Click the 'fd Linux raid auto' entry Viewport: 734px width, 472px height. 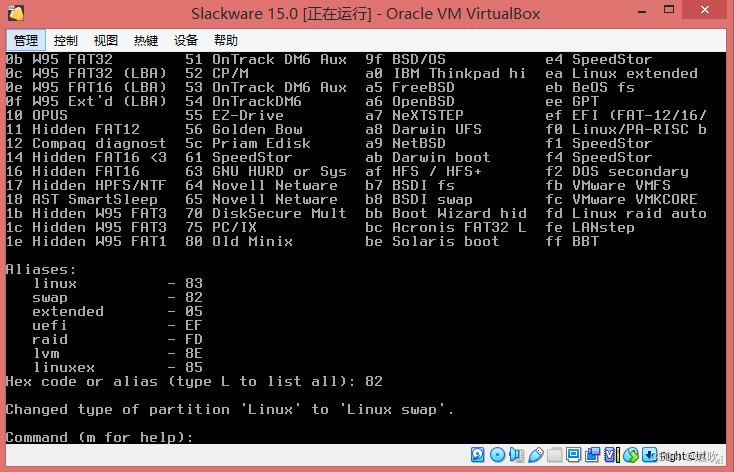point(626,214)
